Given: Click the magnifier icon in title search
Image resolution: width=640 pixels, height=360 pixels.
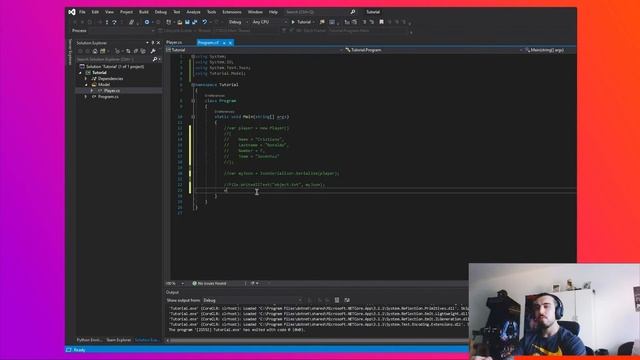Looking at the screenshot, I should click(x=353, y=12).
